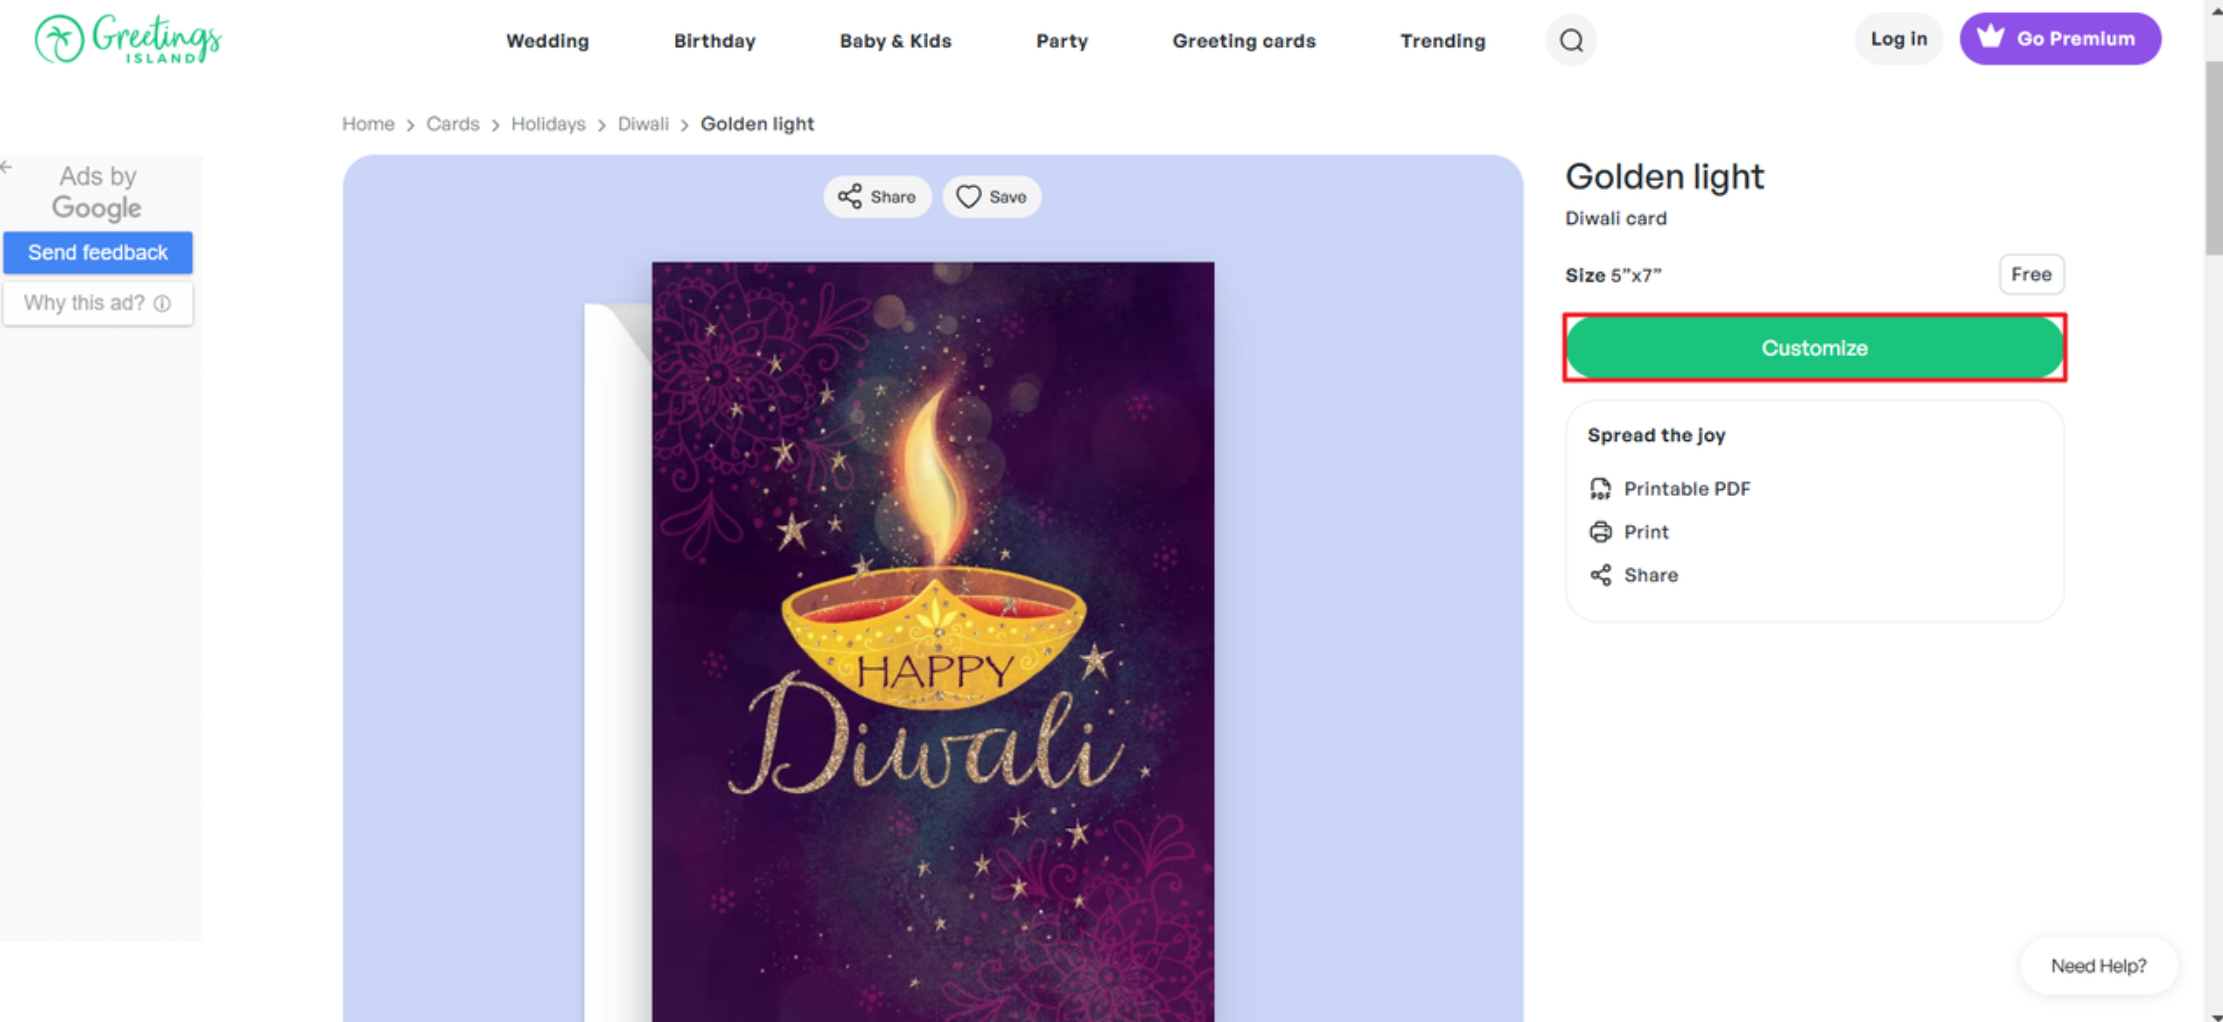2223x1022 pixels.
Task: Click the back arrow beside the ad panel
Action: 5,166
